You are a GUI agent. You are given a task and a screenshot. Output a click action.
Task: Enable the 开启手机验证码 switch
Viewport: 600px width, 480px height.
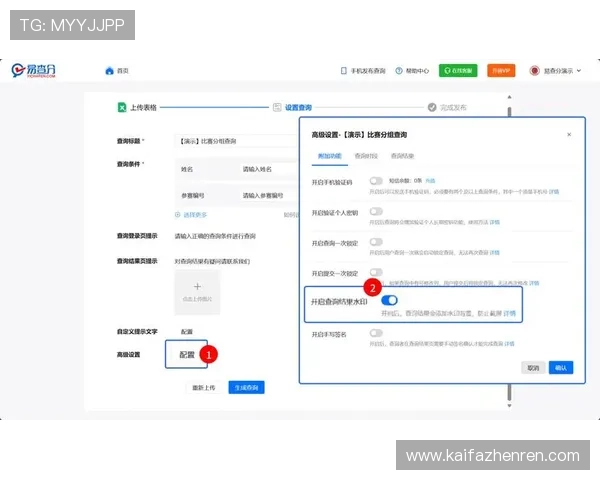[x=376, y=181]
